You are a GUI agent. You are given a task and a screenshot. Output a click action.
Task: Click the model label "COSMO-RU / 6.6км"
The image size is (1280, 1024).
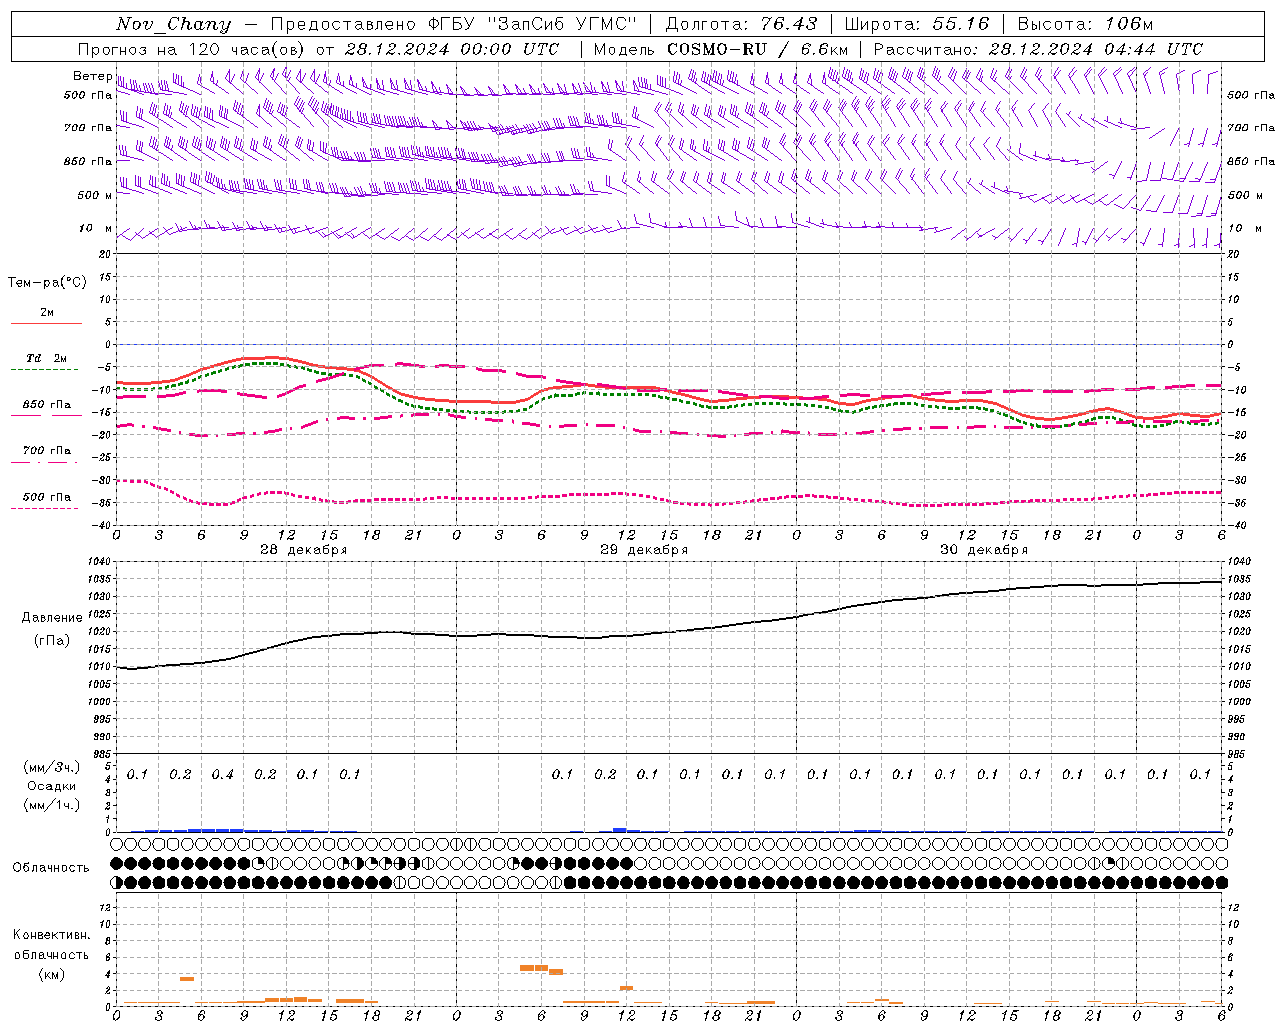[758, 49]
